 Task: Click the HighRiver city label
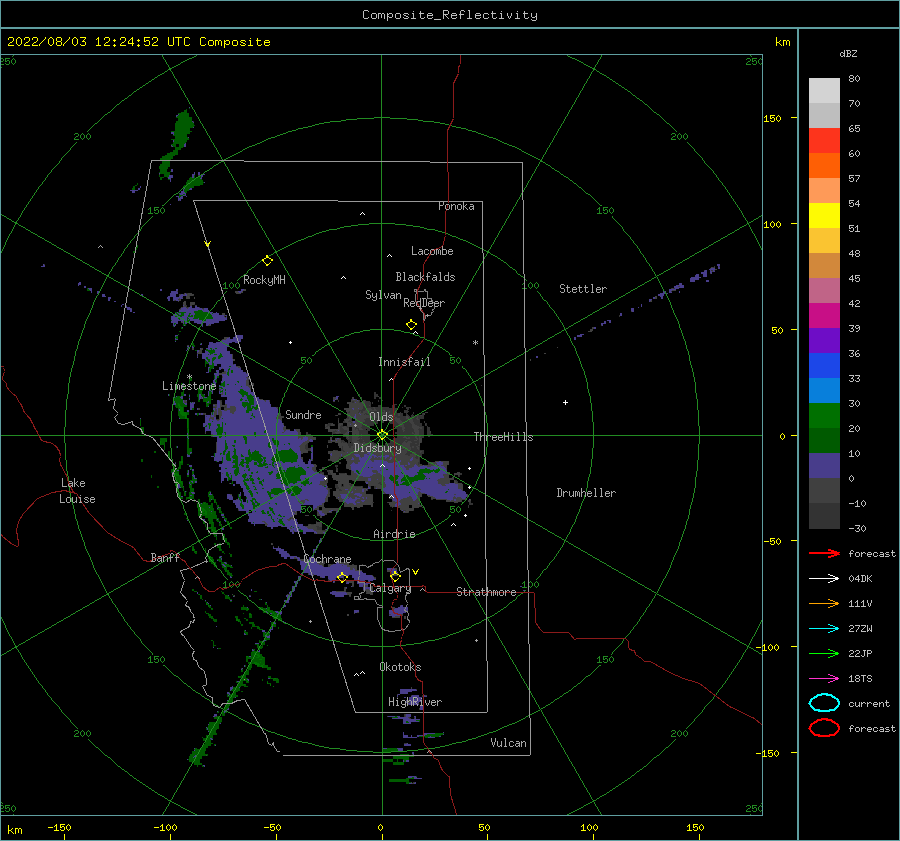[x=415, y=702]
